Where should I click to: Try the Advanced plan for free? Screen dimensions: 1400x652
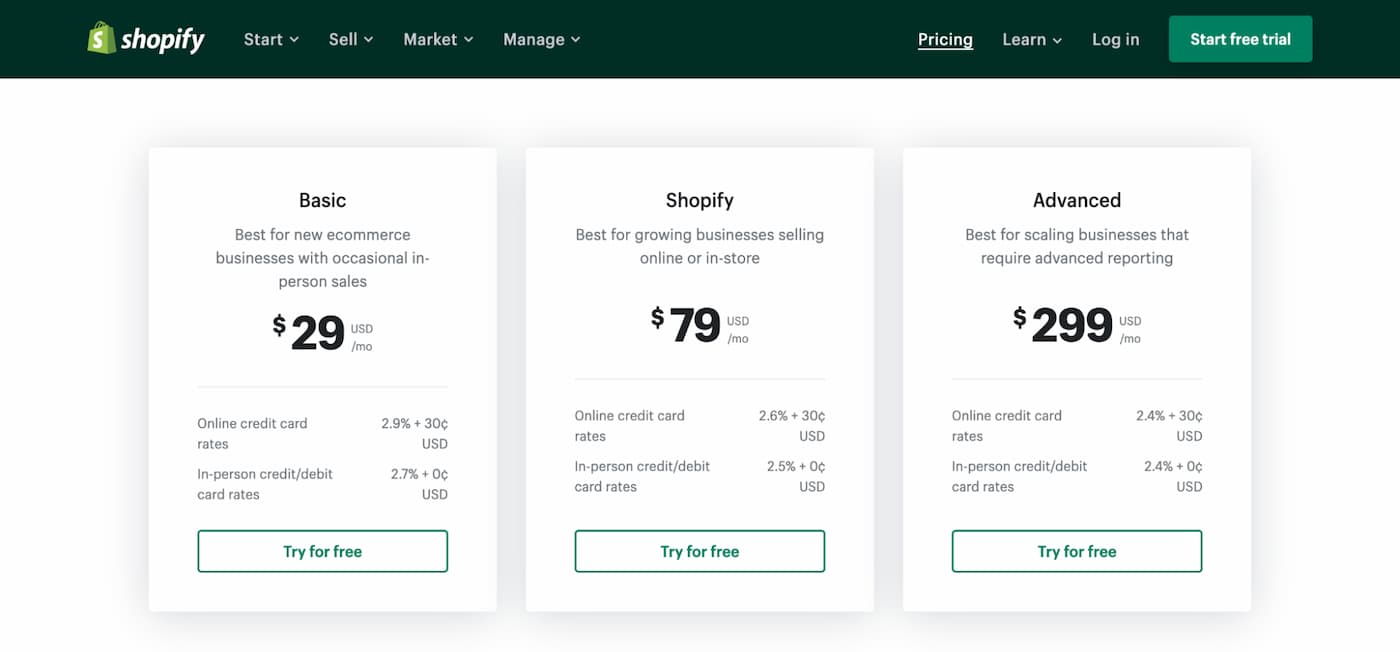pyautogui.click(x=1076, y=551)
